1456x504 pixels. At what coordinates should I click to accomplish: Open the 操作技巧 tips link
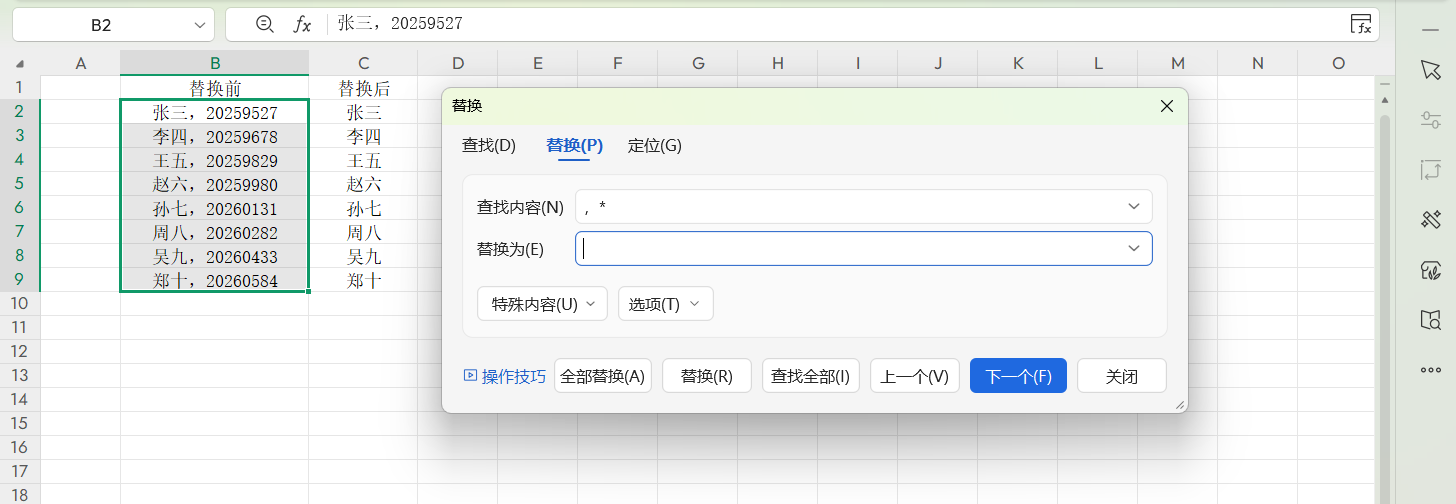click(505, 376)
